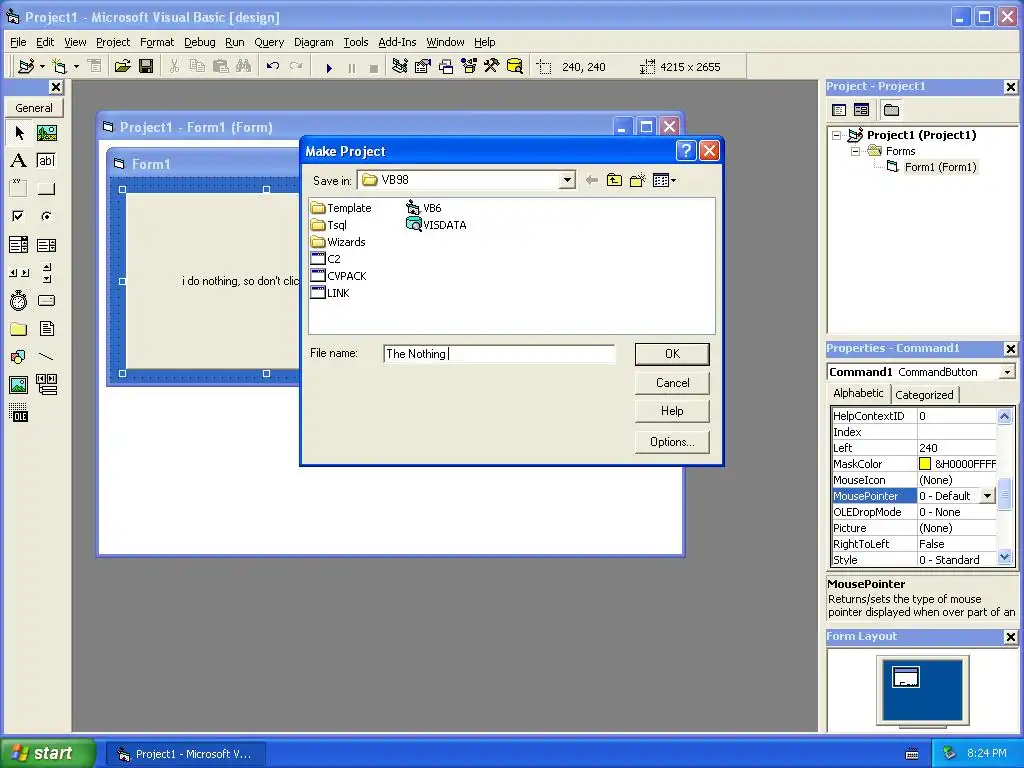
Task: Select the Line control tool
Action: [x=46, y=357]
